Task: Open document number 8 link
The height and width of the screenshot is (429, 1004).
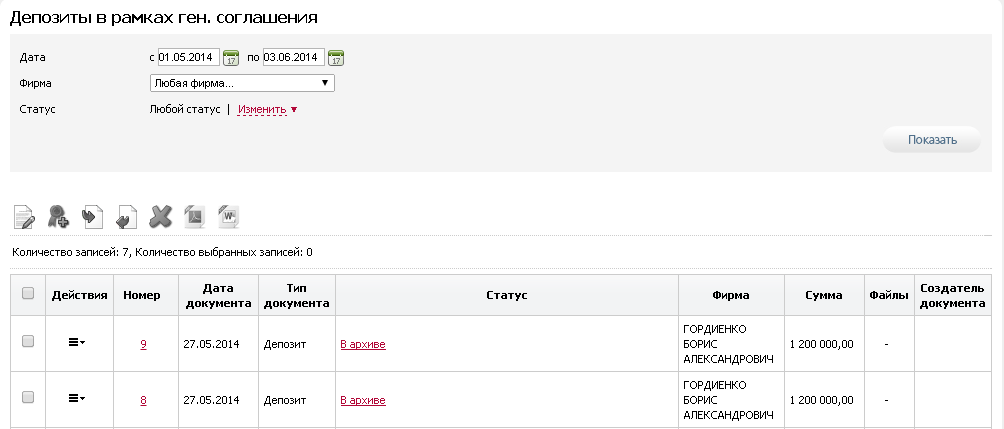Action: coord(143,400)
